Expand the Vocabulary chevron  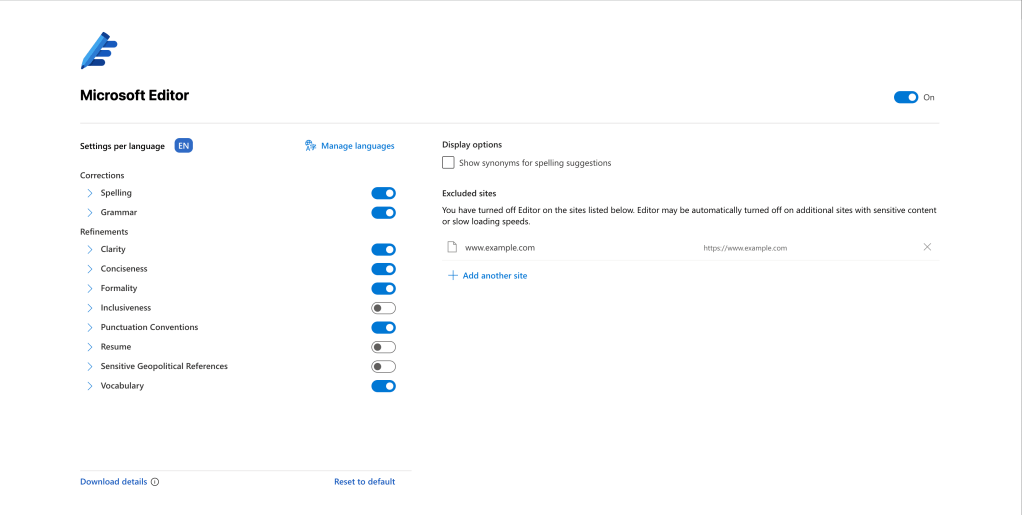pyautogui.click(x=90, y=386)
